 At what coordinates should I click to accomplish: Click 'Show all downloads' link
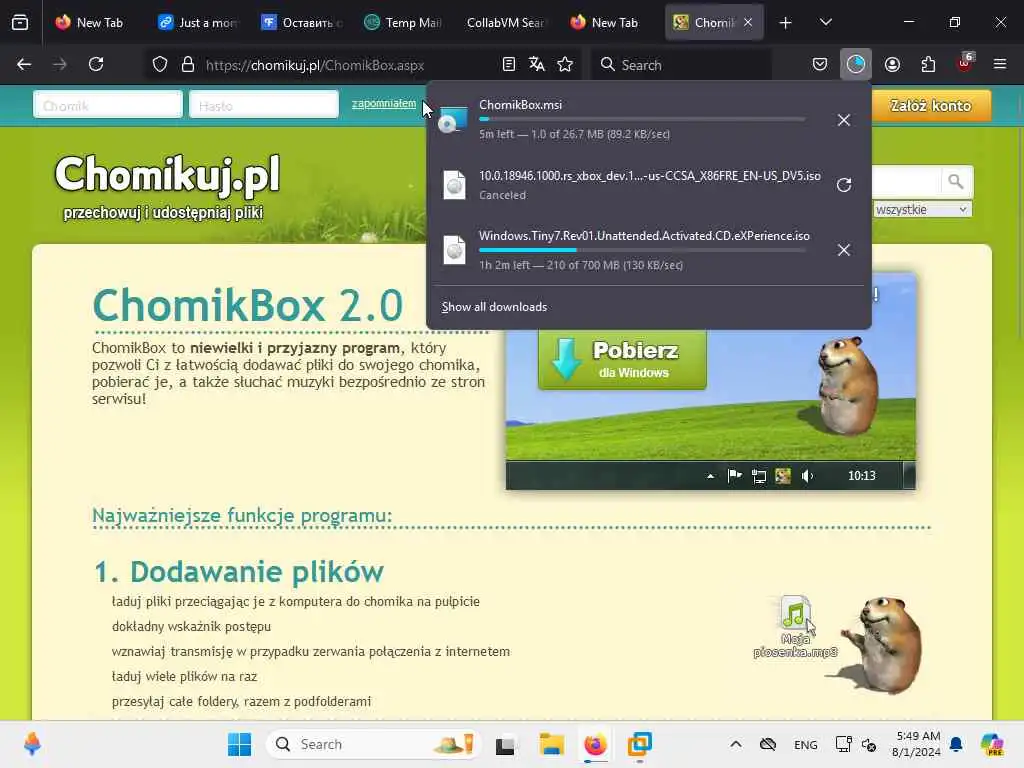494,307
